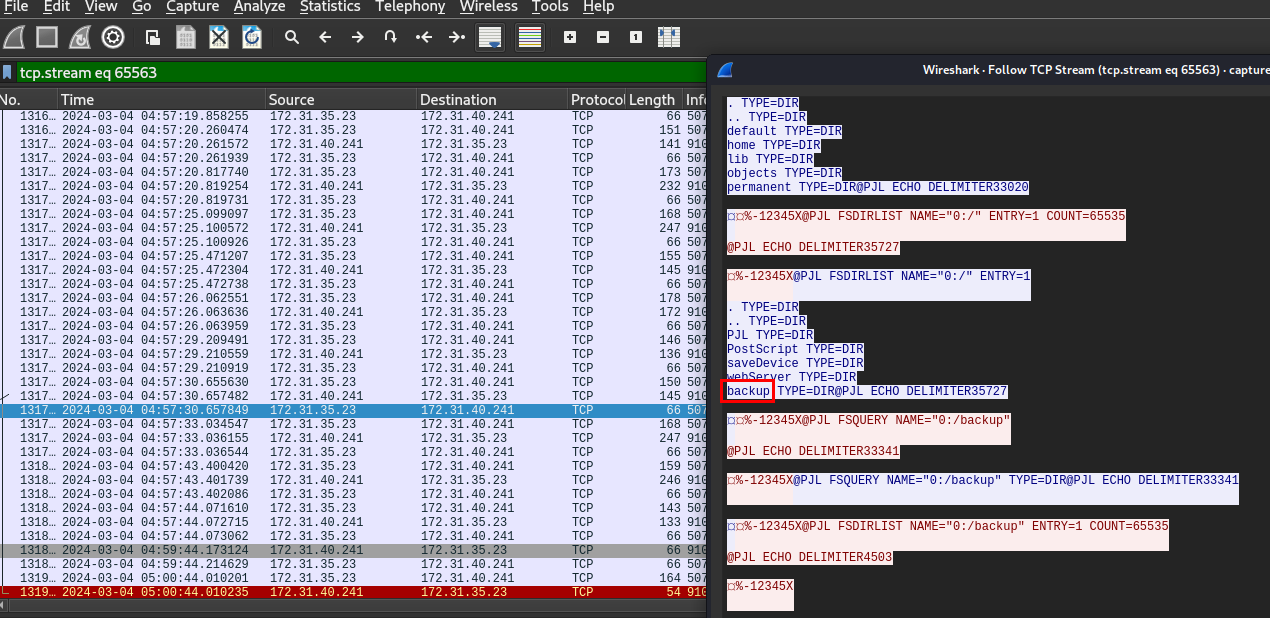Screen dimensions: 1270x618
Task: Close this capture file
Action: pos(219,37)
